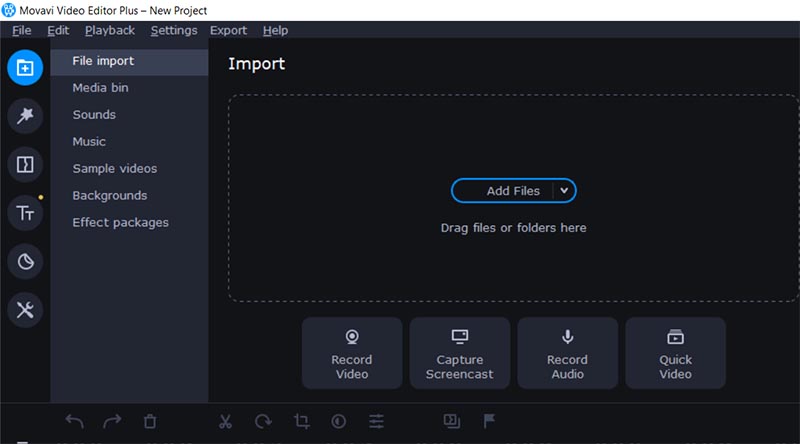The image size is (800, 444).
Task: Click the Undo arrow in toolbar
Action: coord(74,422)
